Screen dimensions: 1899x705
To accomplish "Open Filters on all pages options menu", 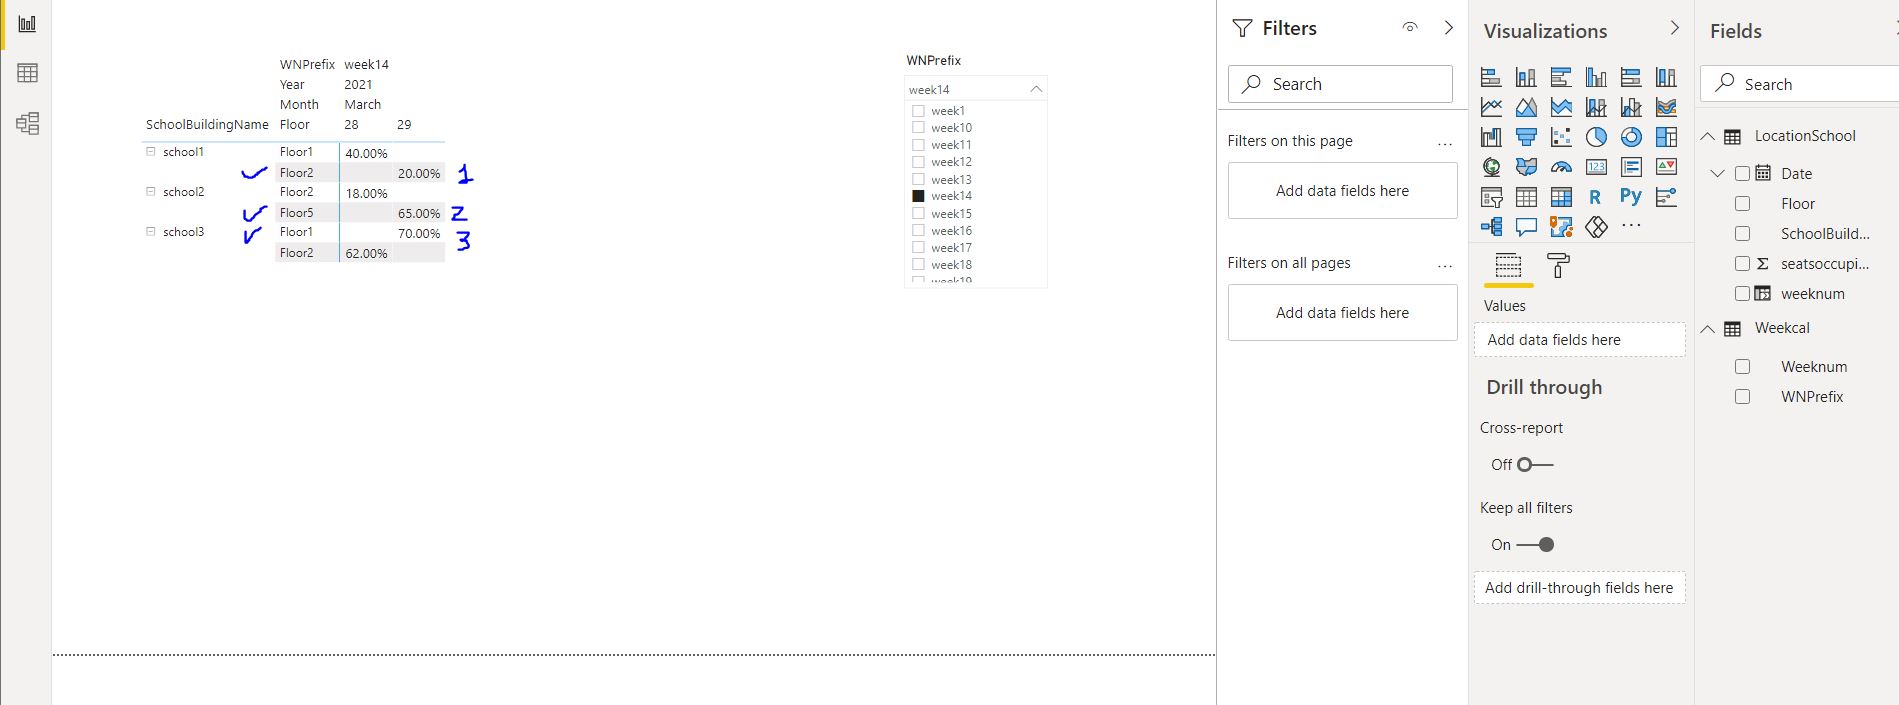I will coord(1445,266).
